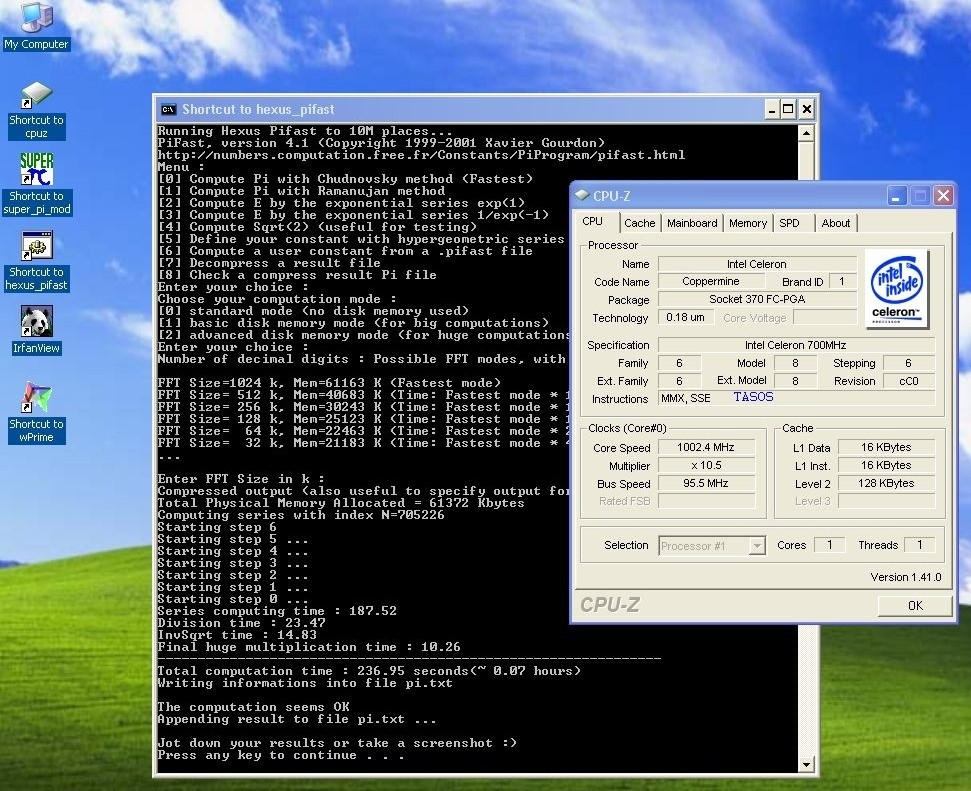The width and height of the screenshot is (971, 791).
Task: Open the Cache tab
Action: 639,223
